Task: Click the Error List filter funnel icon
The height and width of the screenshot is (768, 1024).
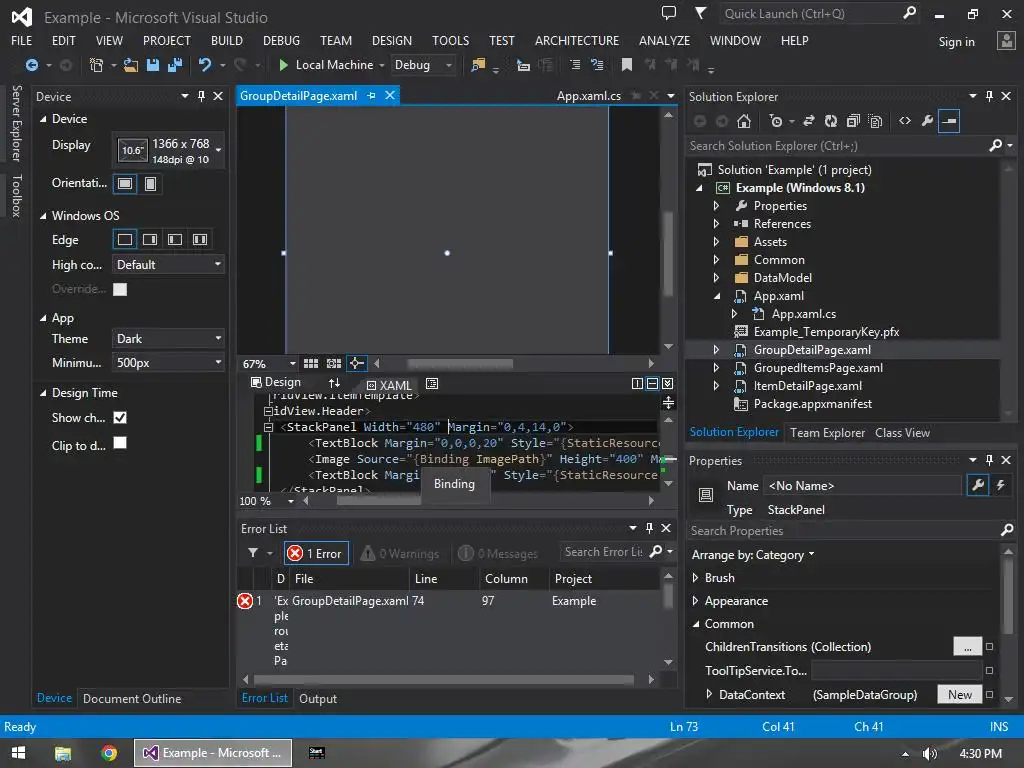Action: 253,553
